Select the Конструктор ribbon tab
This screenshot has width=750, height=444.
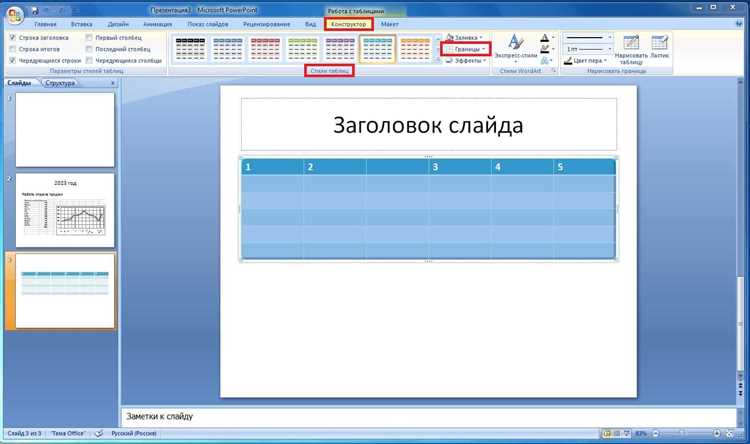click(x=349, y=24)
